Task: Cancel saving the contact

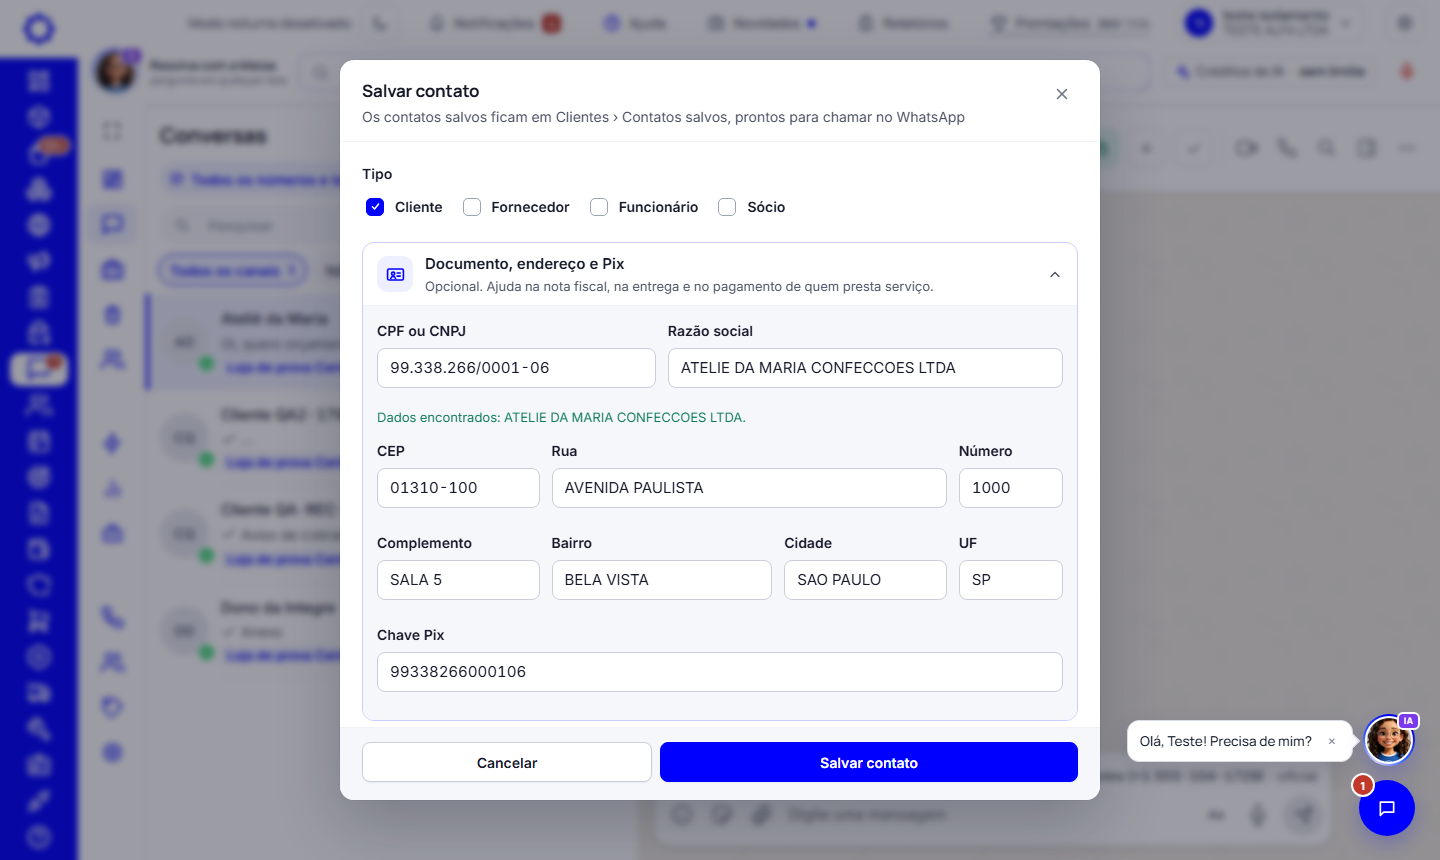Action: (507, 762)
